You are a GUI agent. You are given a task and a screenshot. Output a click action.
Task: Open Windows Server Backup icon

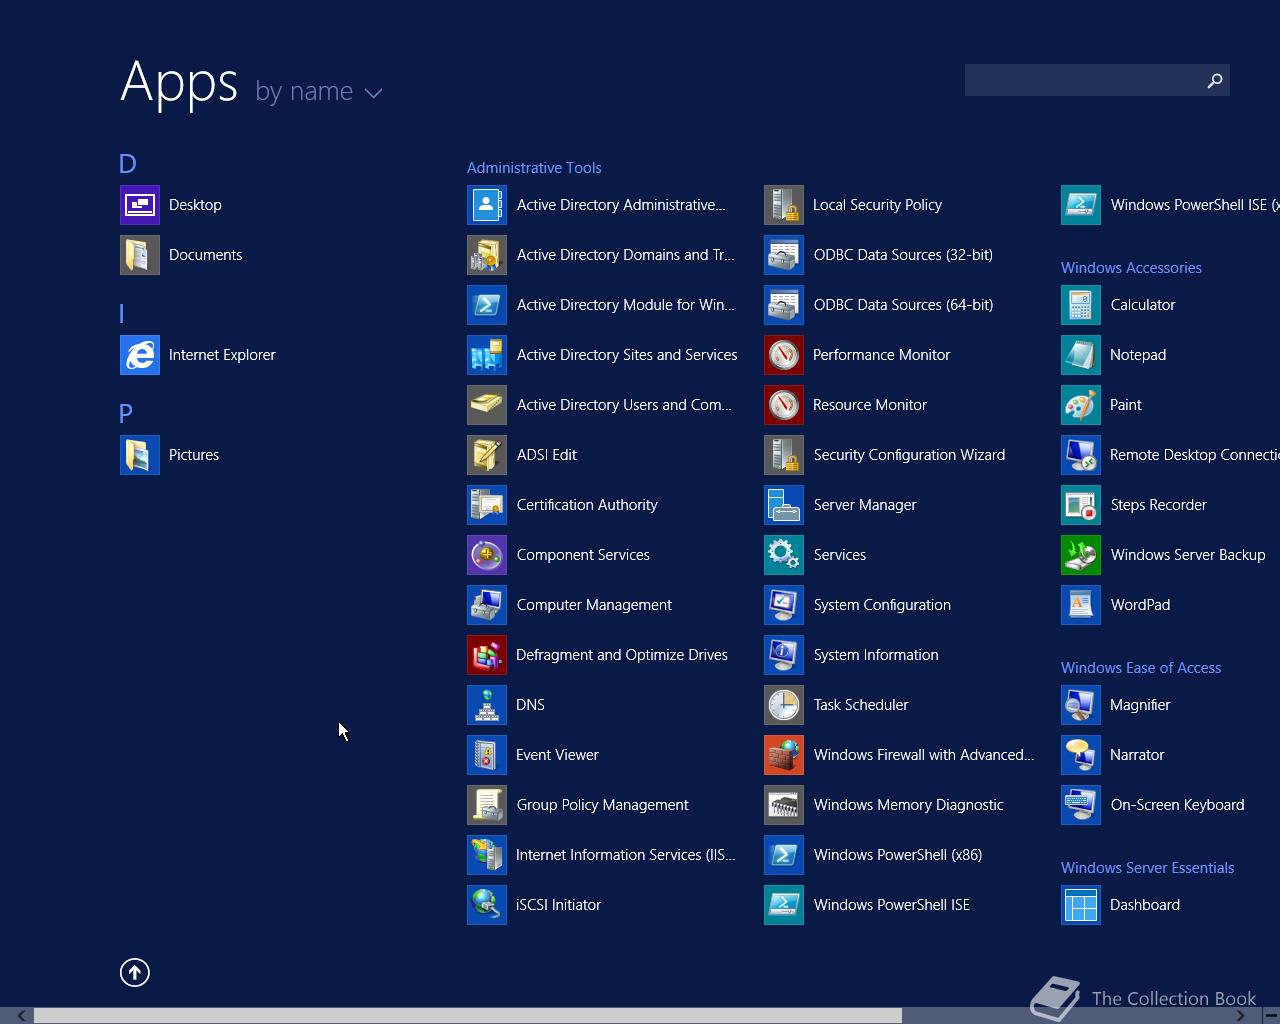(1081, 555)
